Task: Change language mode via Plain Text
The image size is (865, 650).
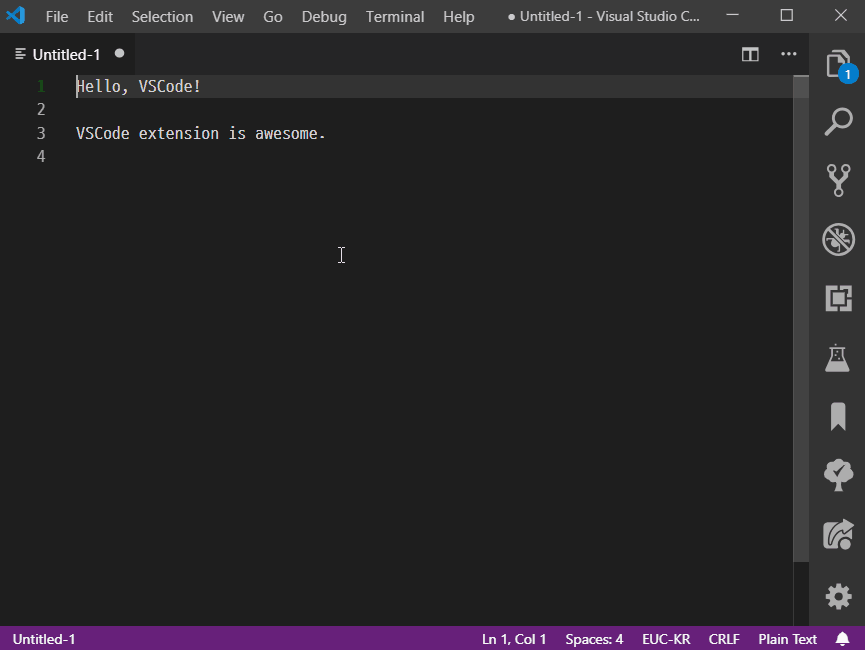Action: pyautogui.click(x=787, y=639)
